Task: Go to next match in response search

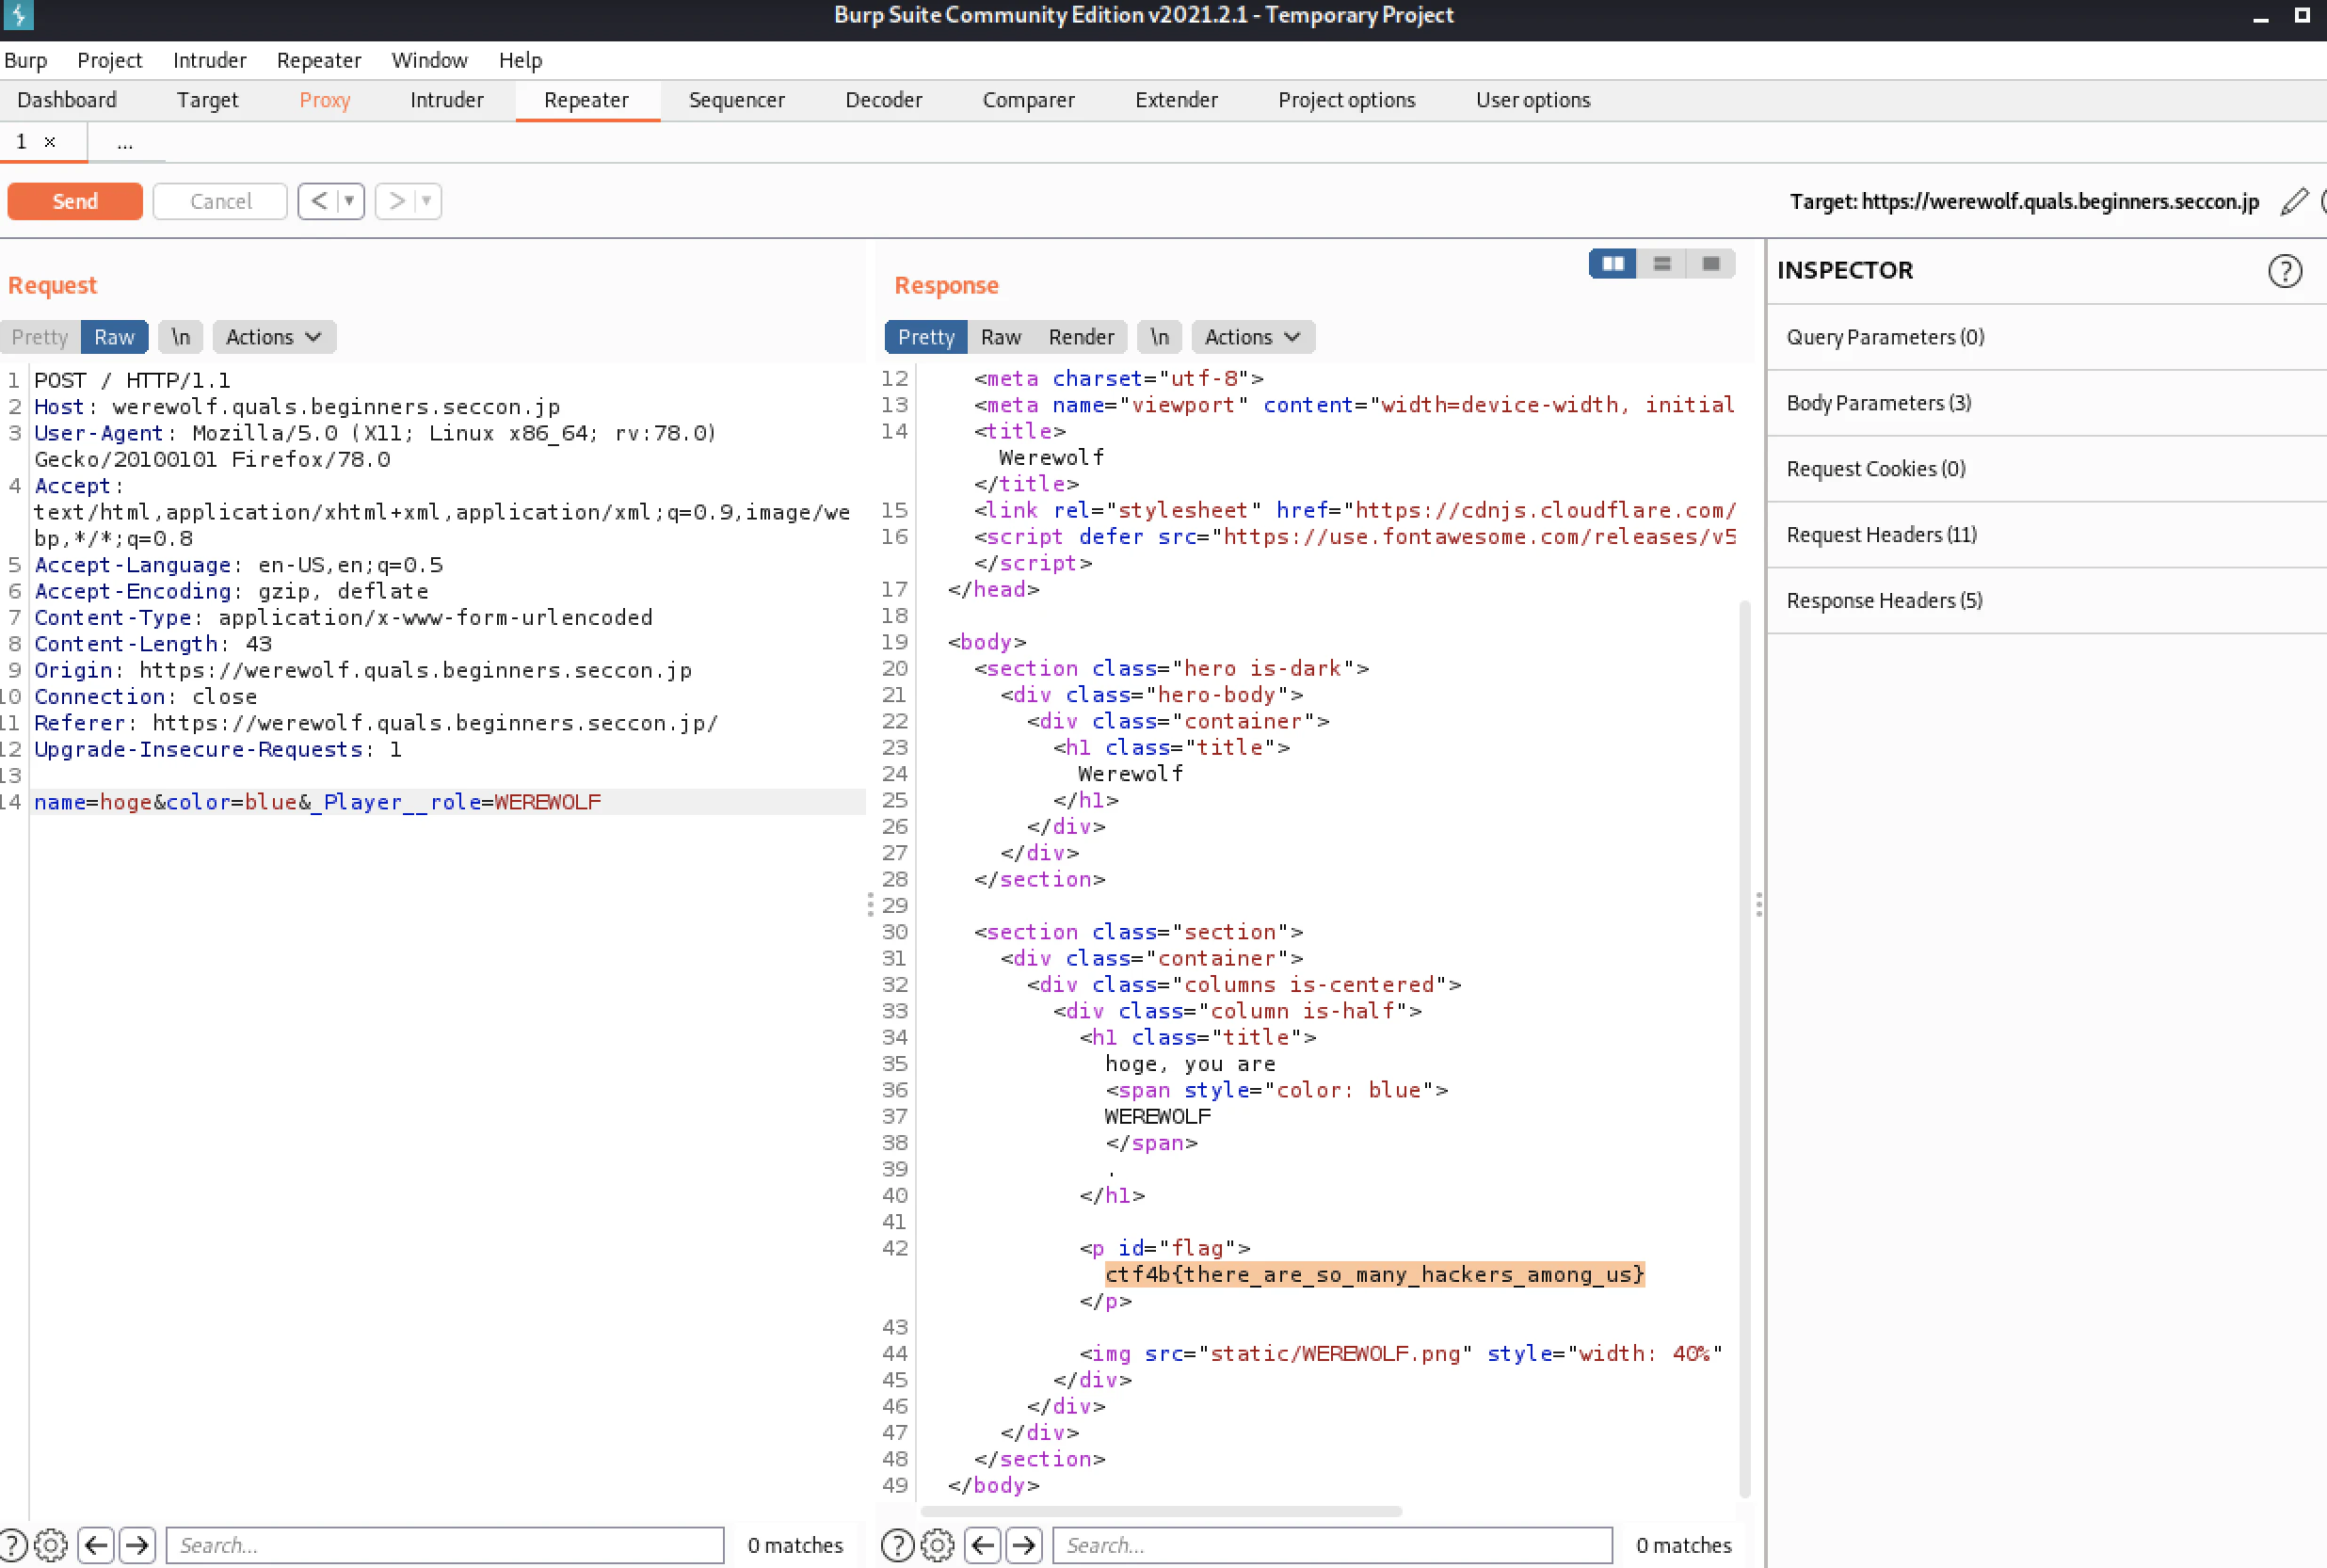Action: (1024, 1545)
